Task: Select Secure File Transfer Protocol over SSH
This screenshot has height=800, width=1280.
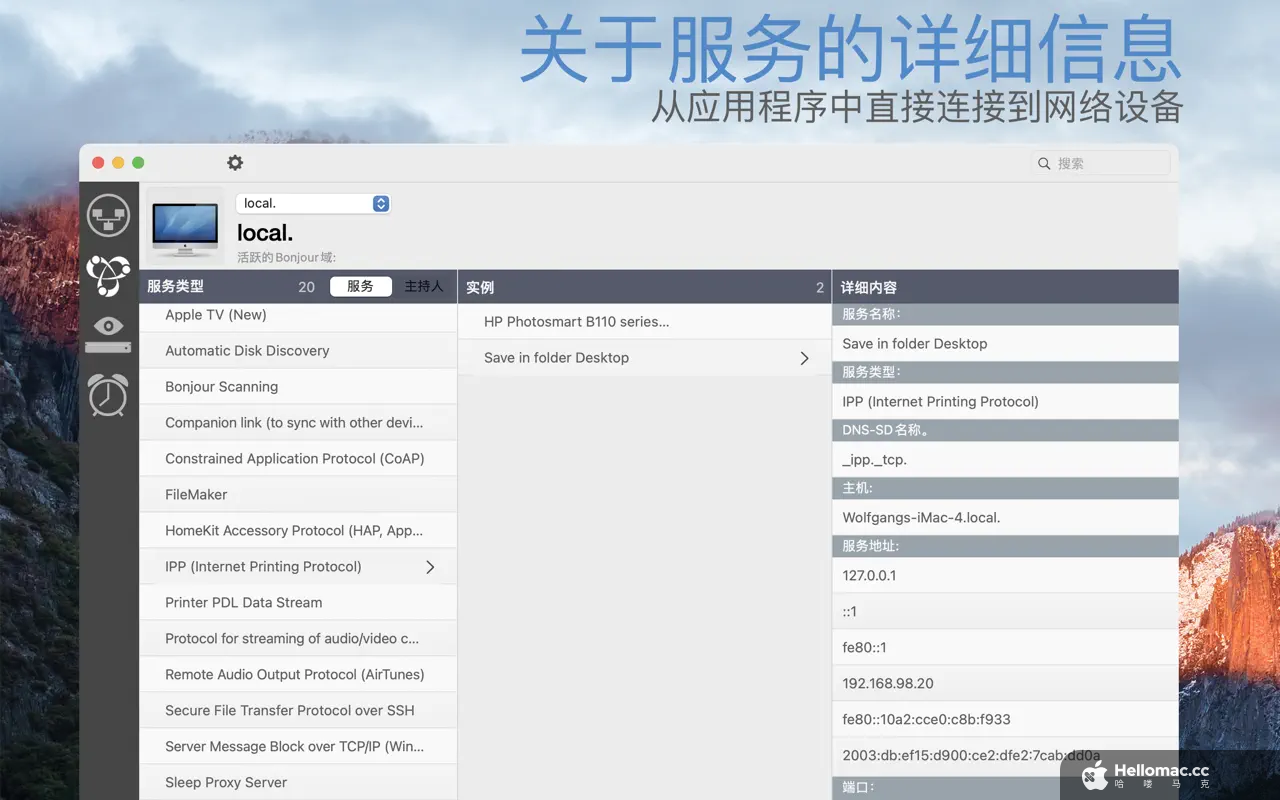Action: tap(298, 711)
